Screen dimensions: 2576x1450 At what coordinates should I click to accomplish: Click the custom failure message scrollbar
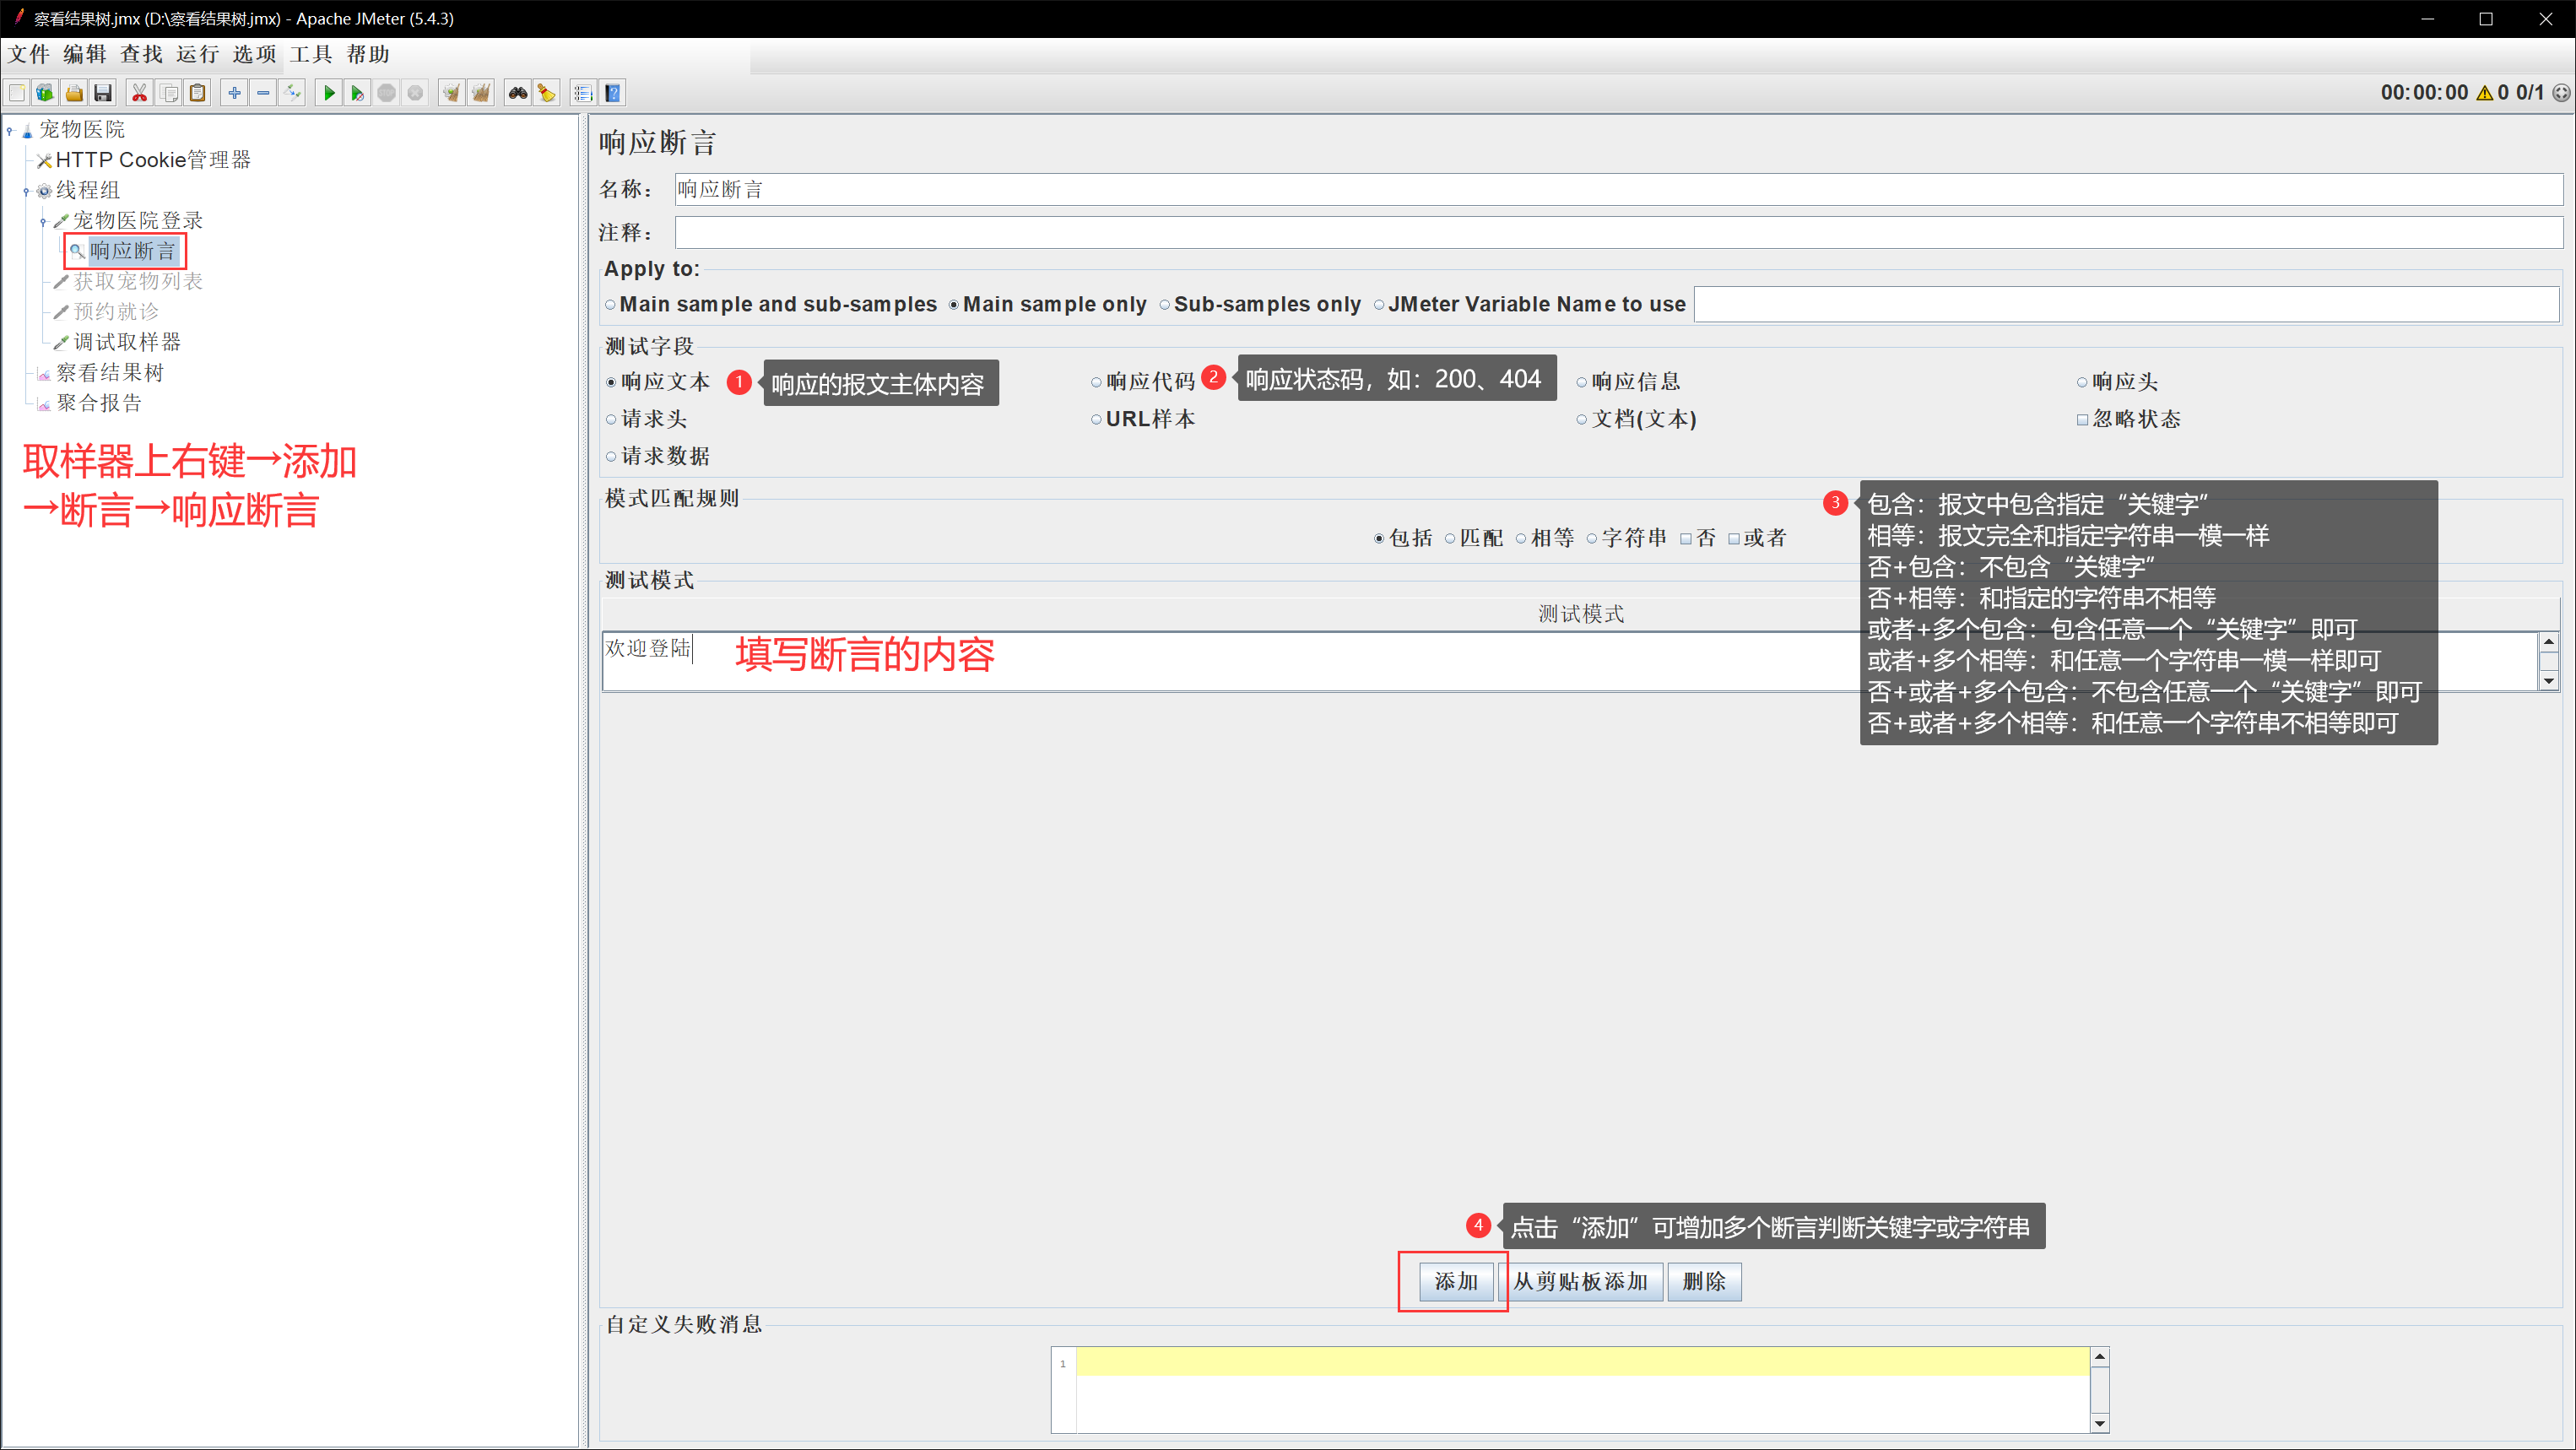point(2099,1390)
